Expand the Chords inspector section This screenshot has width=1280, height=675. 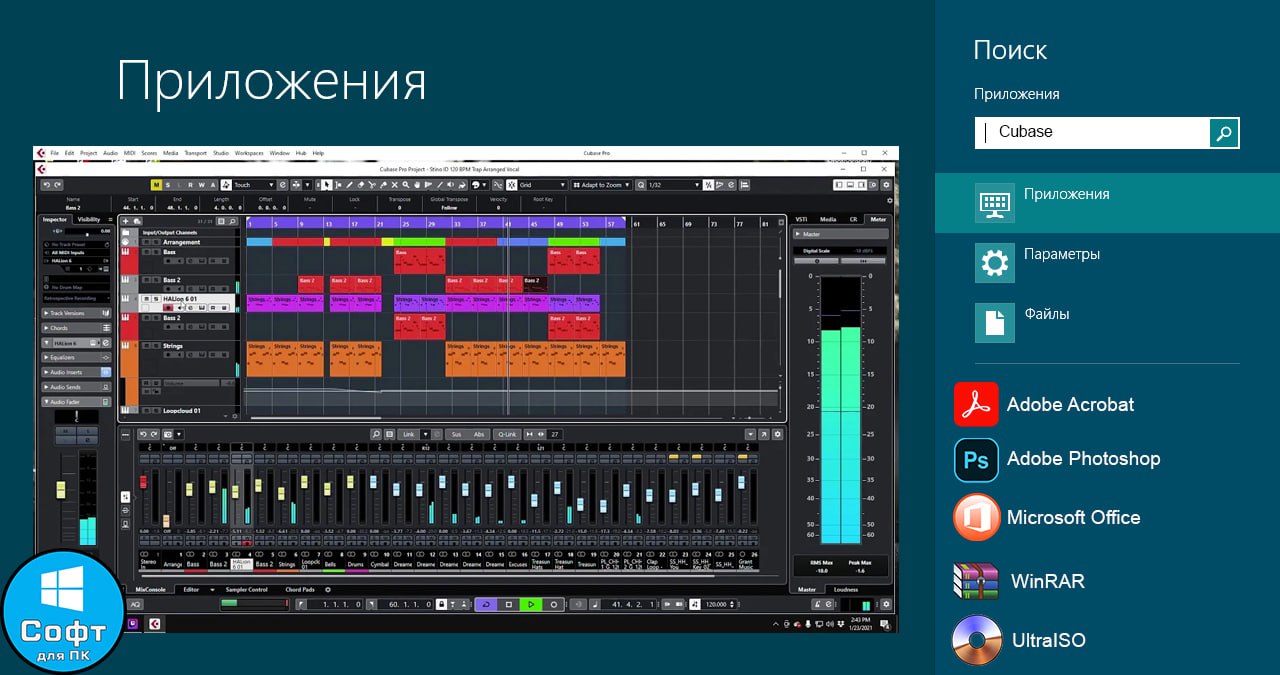[77, 328]
